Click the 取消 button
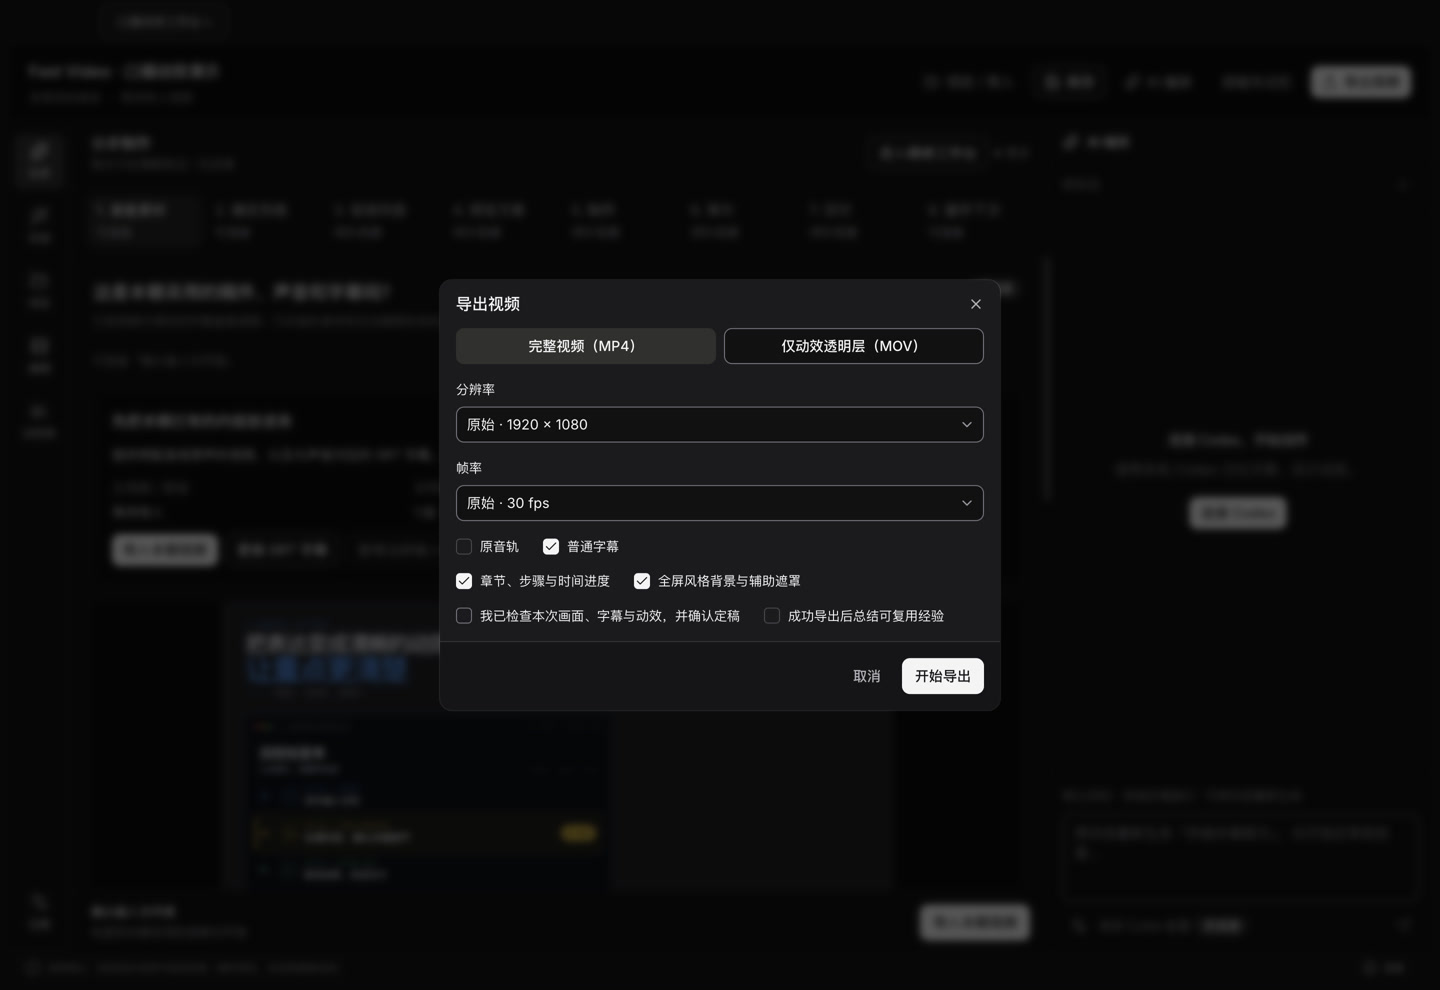The image size is (1440, 990). click(x=867, y=676)
